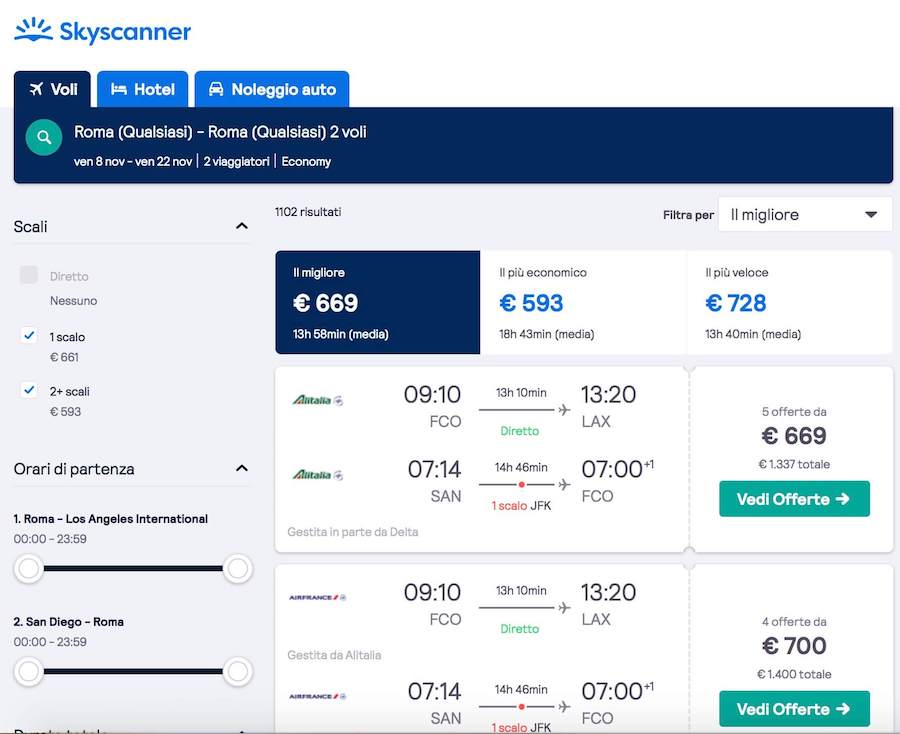The width and height of the screenshot is (900, 734).
Task: Click the 'Gestita in parte da Delta' note
Action: click(353, 532)
